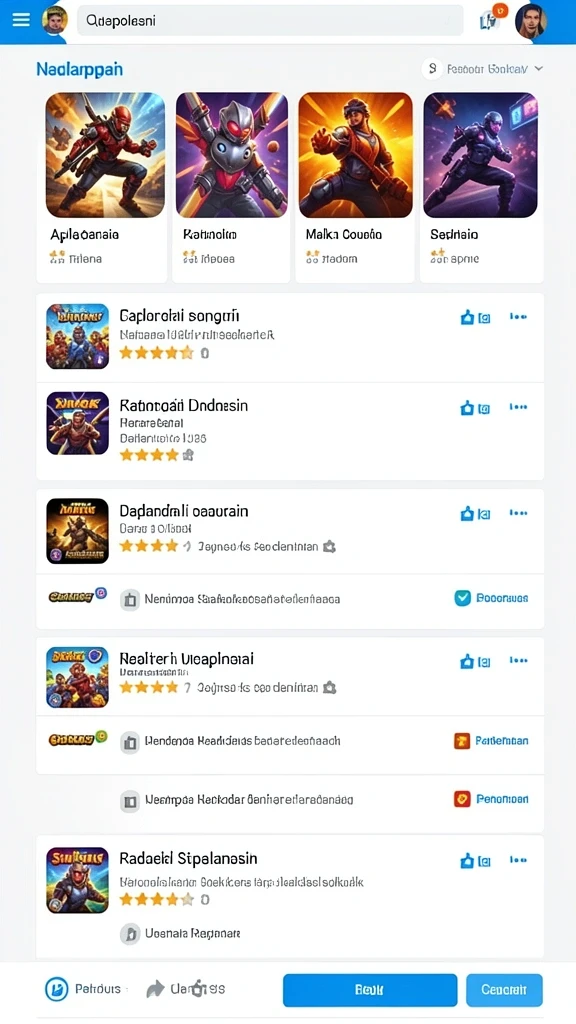Click the star rating of Caplorolai songrifi
The image size is (576, 1024).
click(x=157, y=353)
